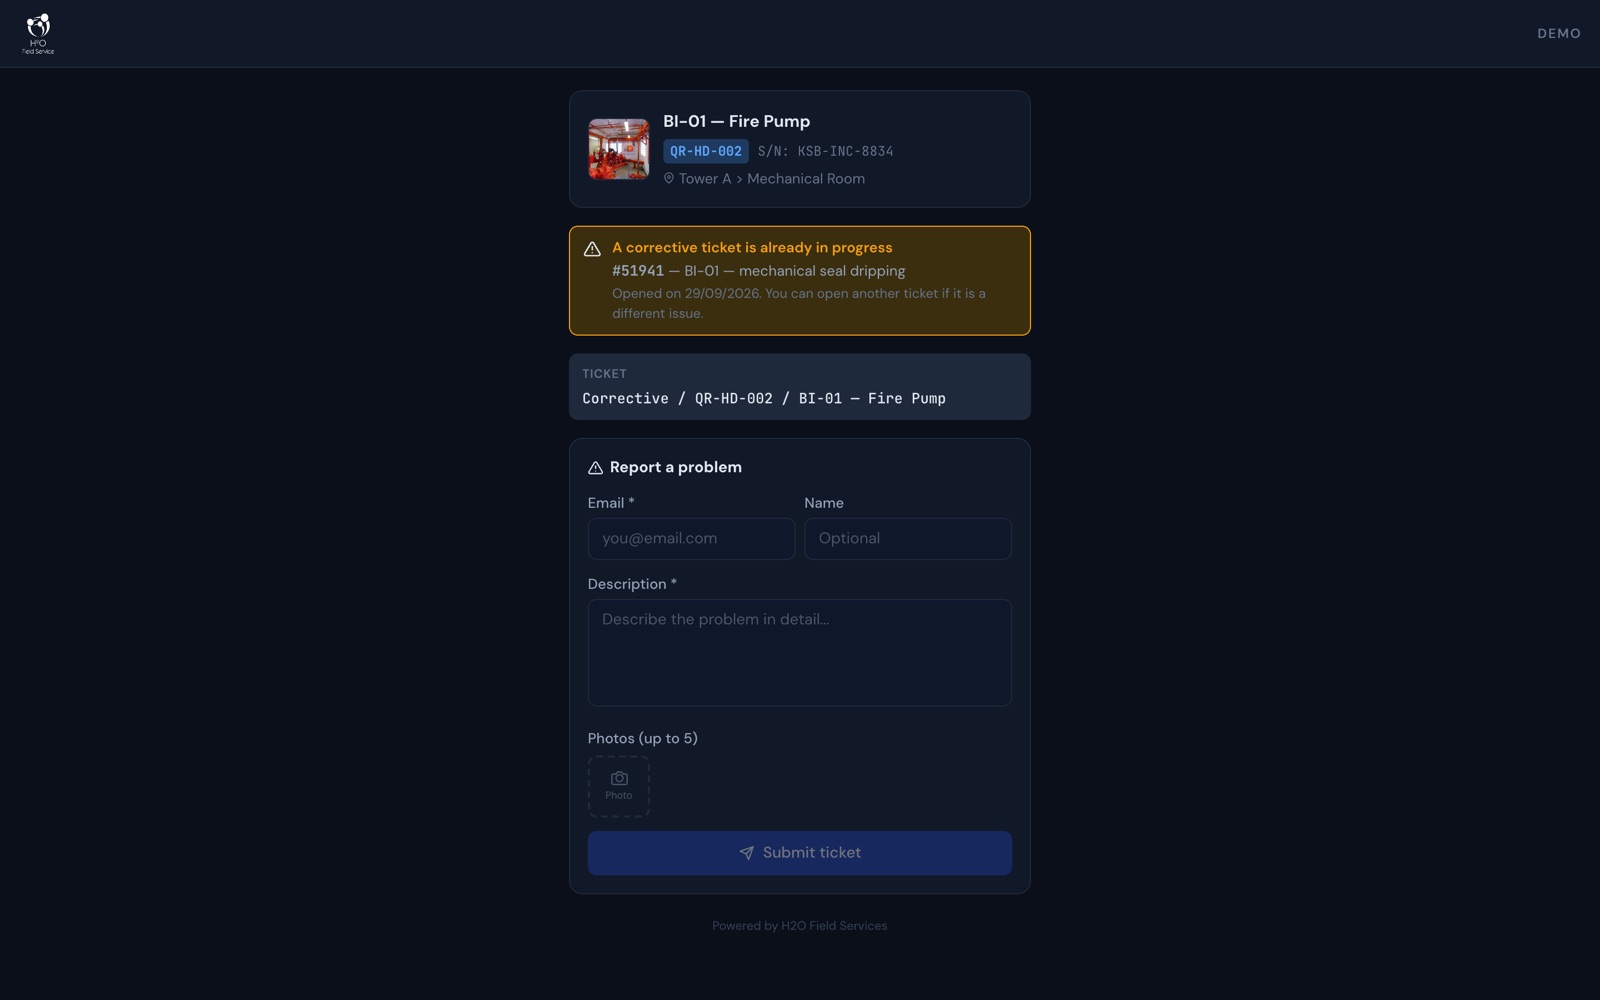The height and width of the screenshot is (1000, 1600).
Task: Click the location pin icon
Action: point(669,178)
